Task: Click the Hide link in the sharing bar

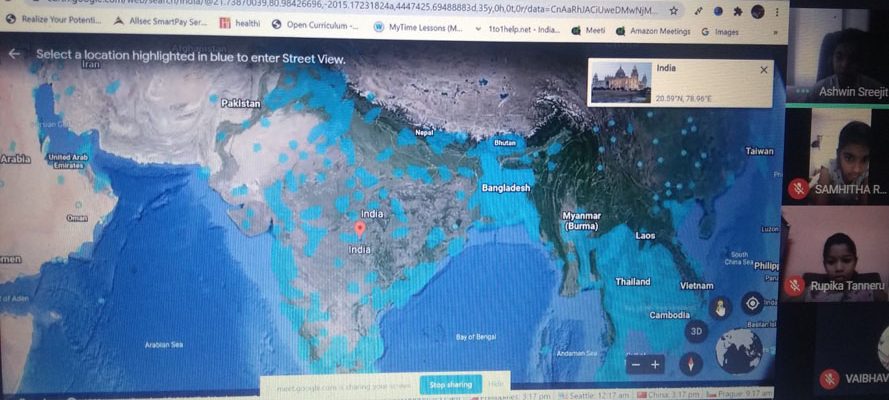Action: [x=496, y=384]
